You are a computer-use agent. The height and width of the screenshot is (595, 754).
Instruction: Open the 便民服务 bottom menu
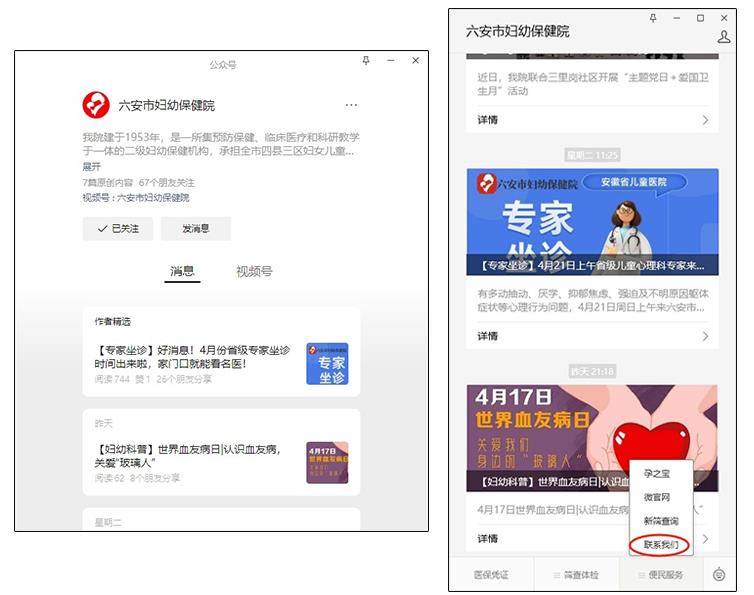[661, 575]
